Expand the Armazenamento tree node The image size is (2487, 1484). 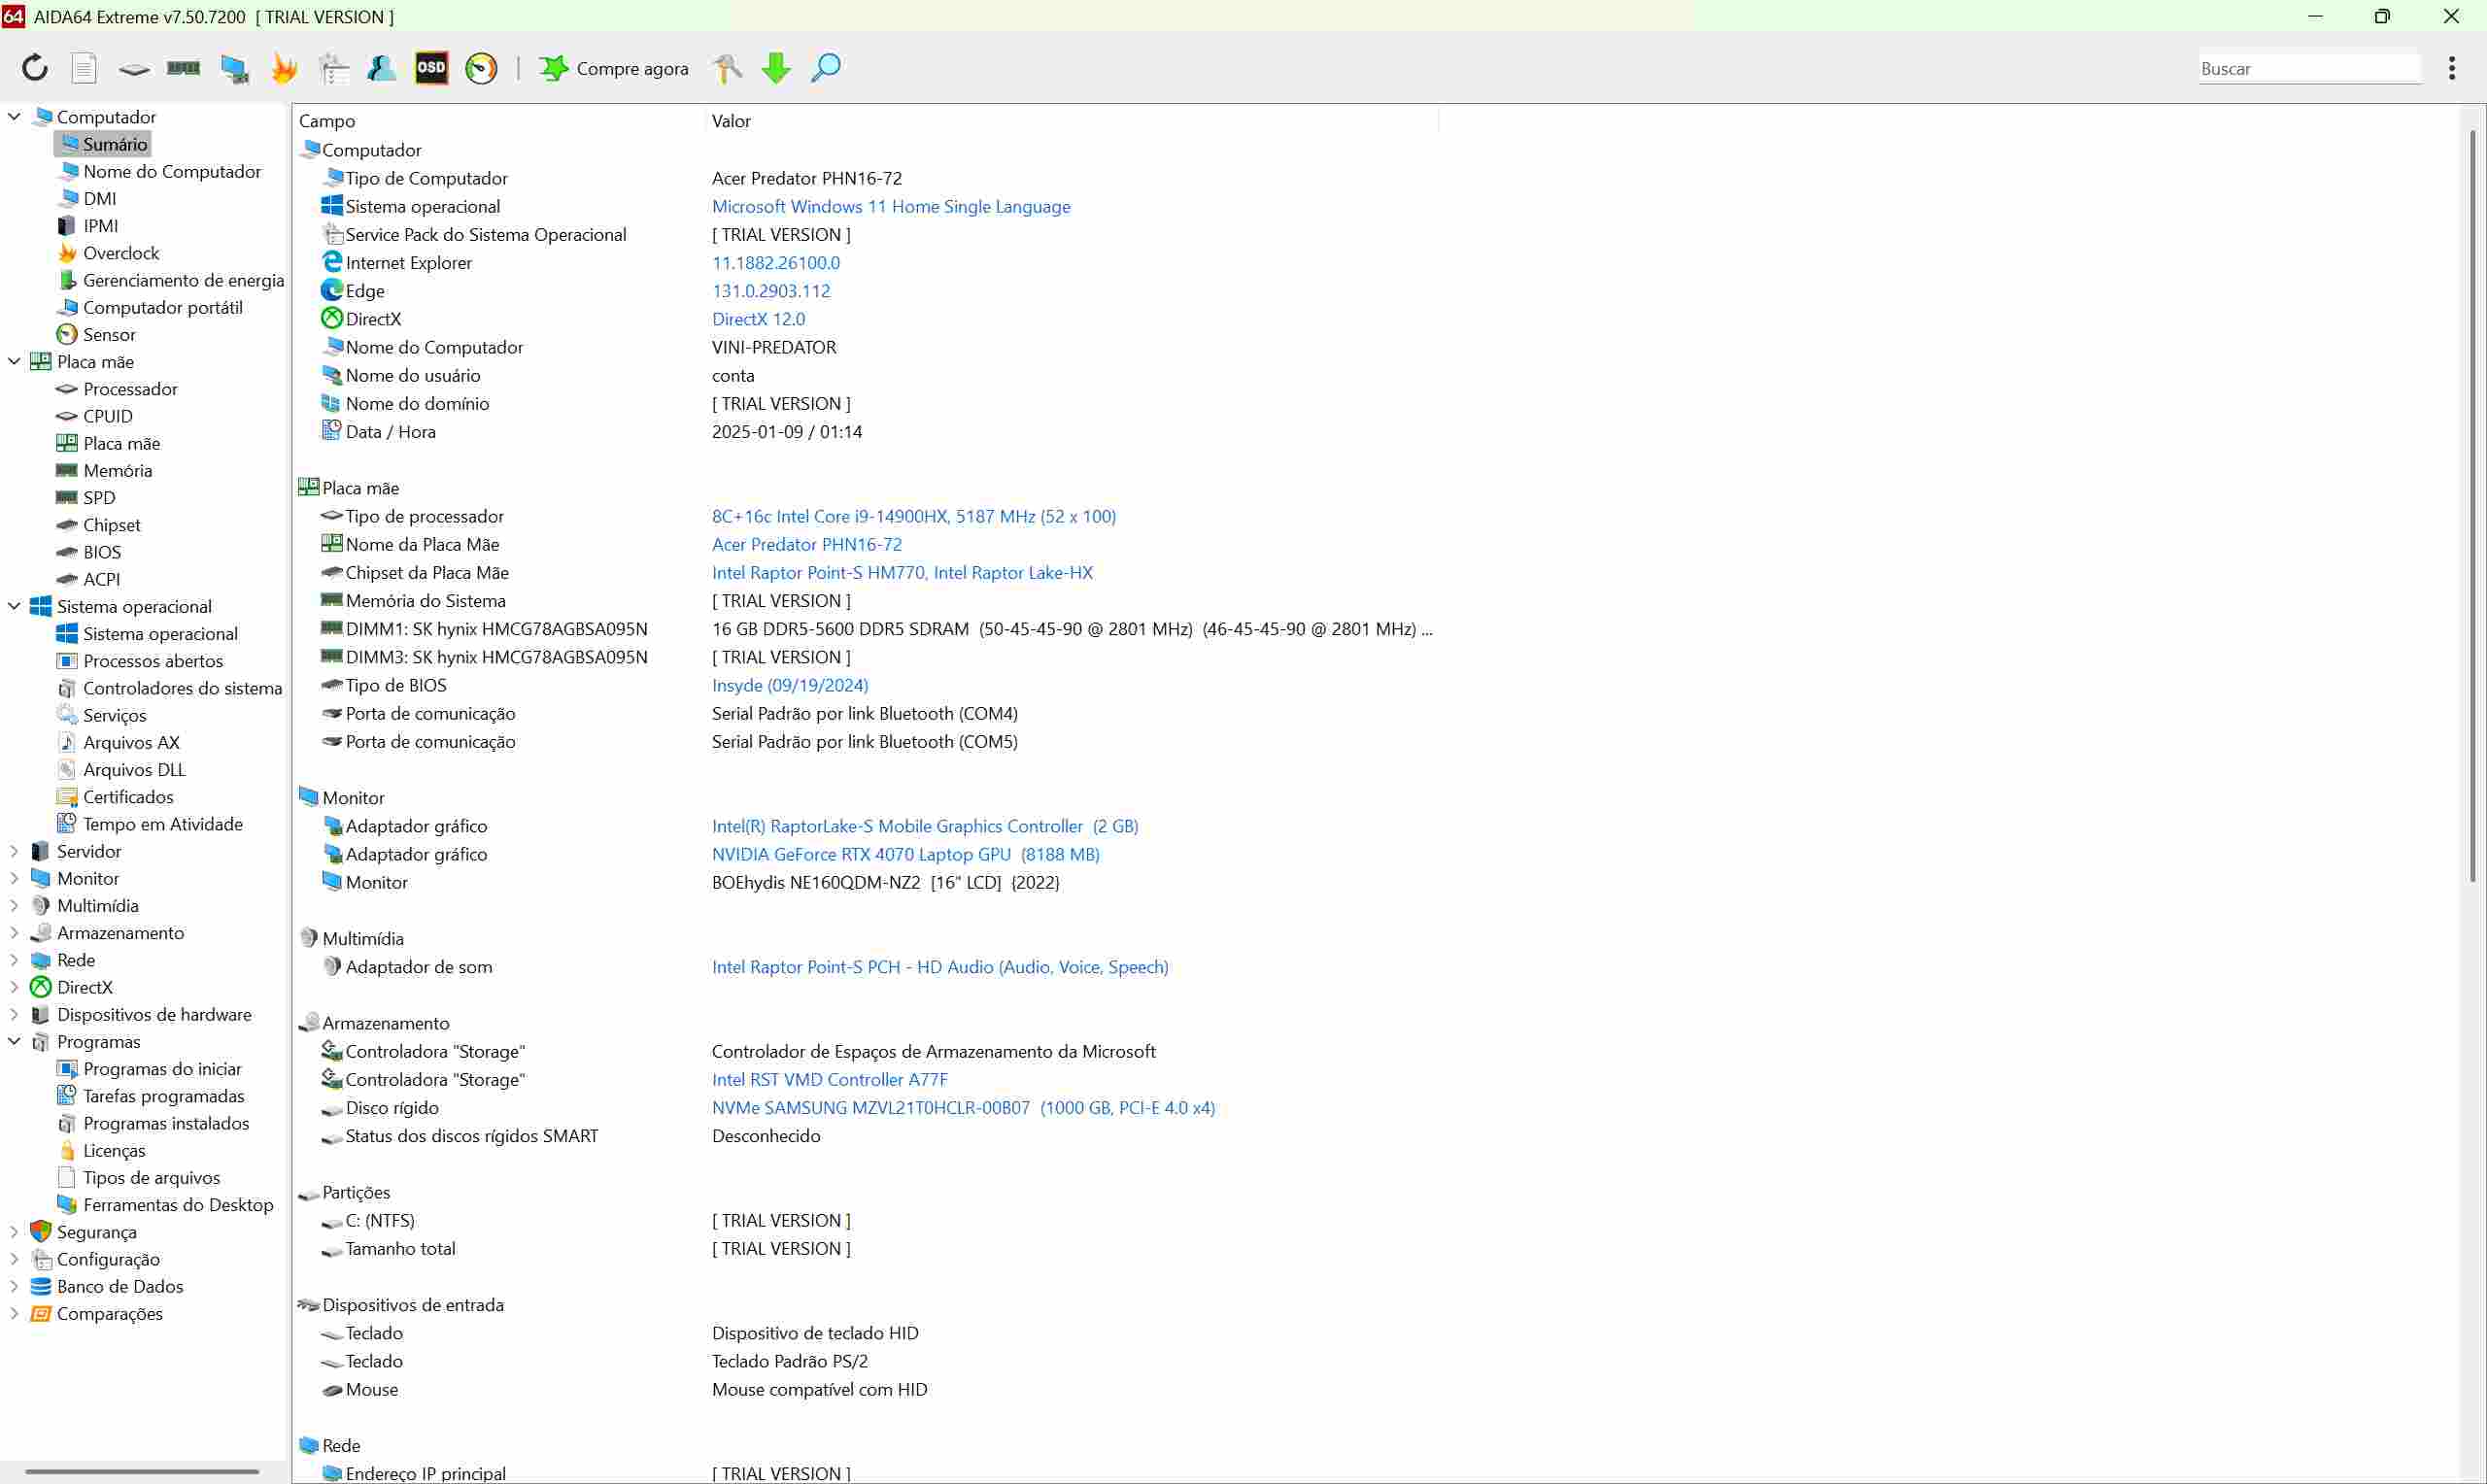click(14, 932)
